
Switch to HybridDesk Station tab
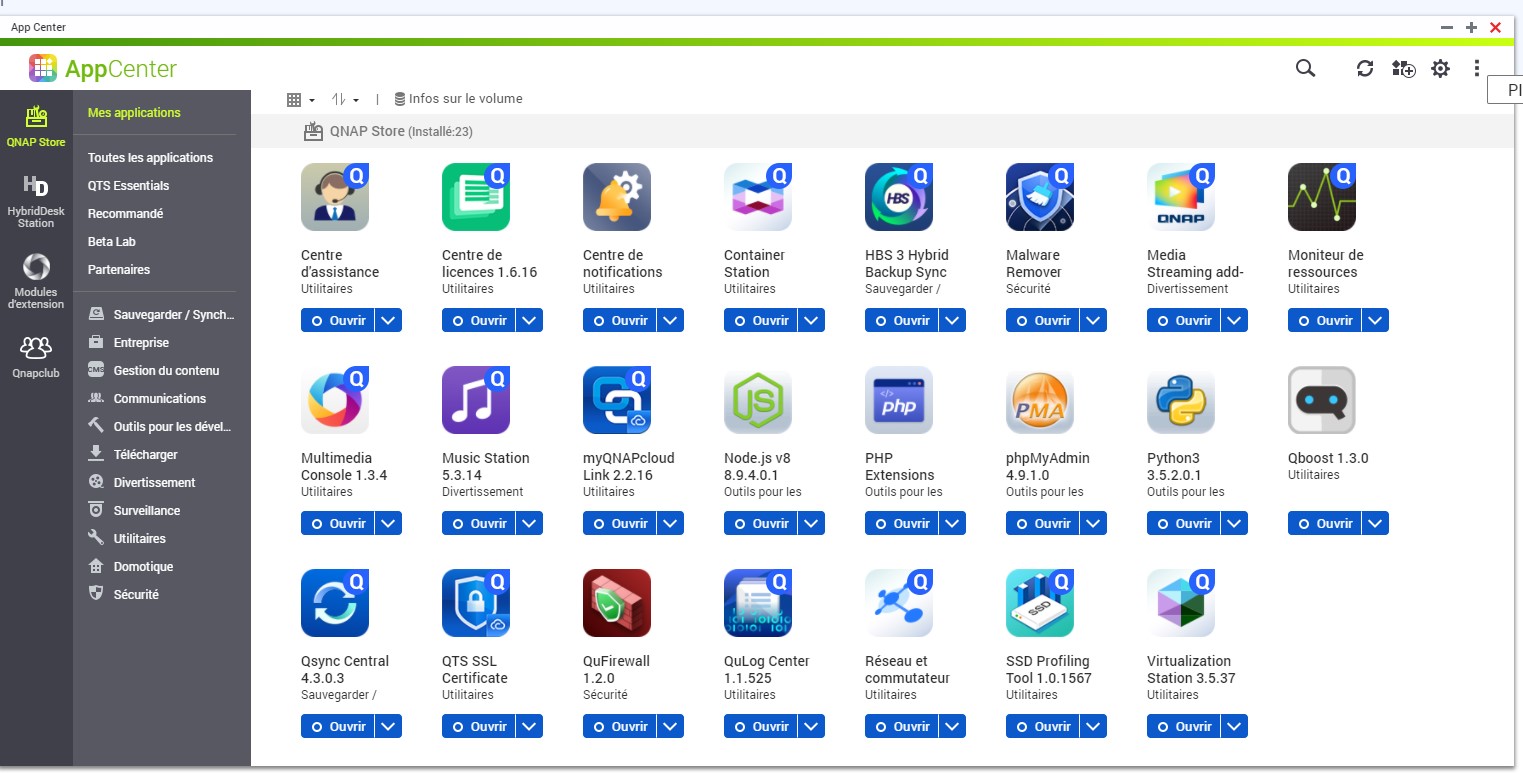click(36, 201)
